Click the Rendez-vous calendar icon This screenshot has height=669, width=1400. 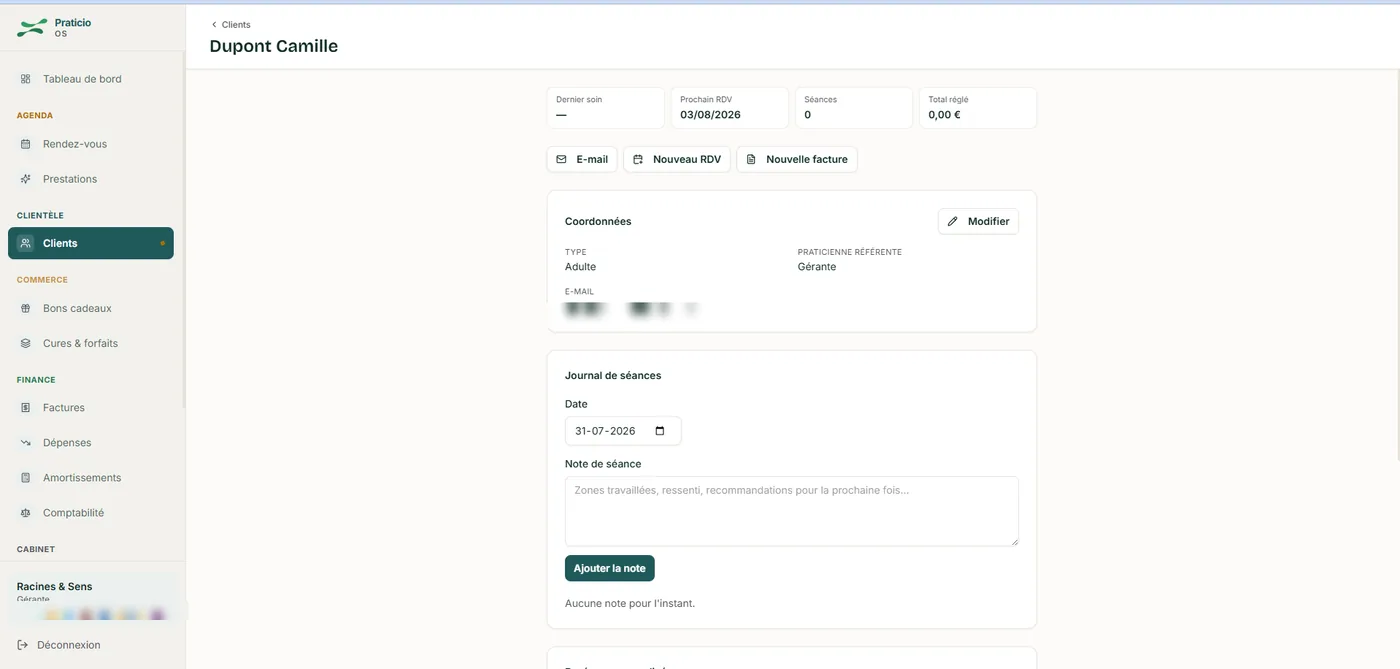tap(26, 144)
